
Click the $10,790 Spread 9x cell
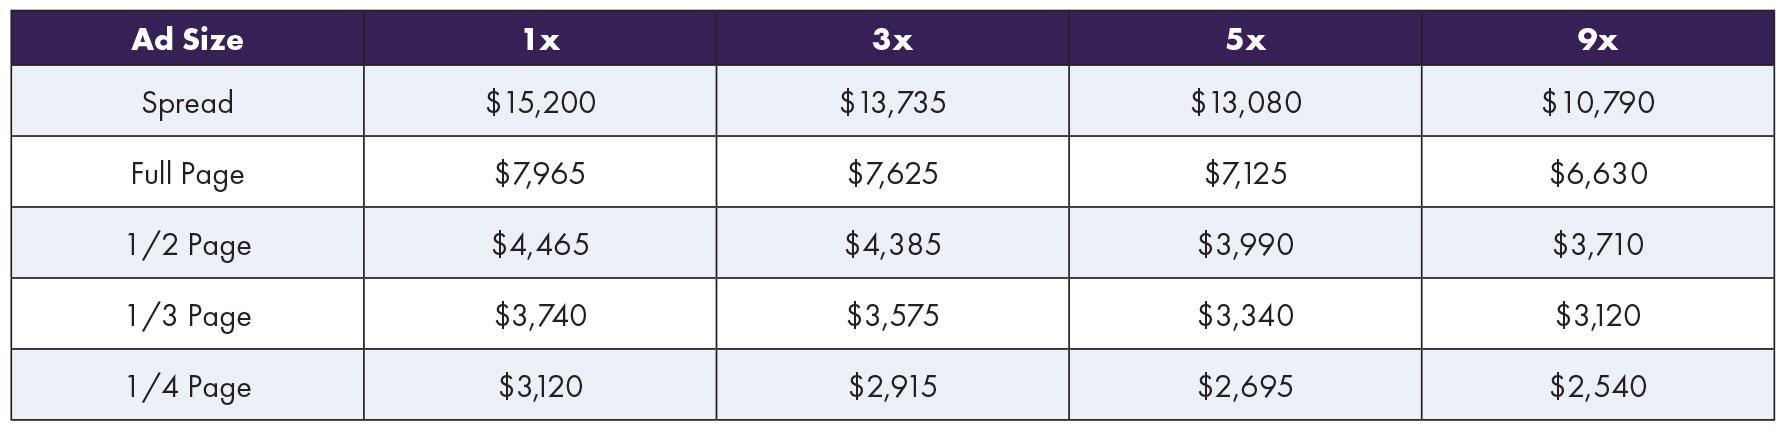(1597, 102)
